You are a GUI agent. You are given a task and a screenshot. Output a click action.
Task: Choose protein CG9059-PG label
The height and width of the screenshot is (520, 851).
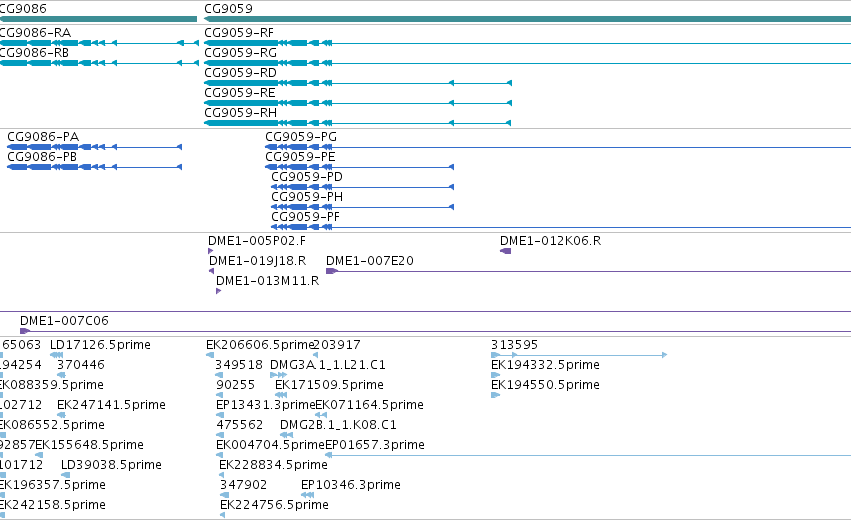pos(301,137)
